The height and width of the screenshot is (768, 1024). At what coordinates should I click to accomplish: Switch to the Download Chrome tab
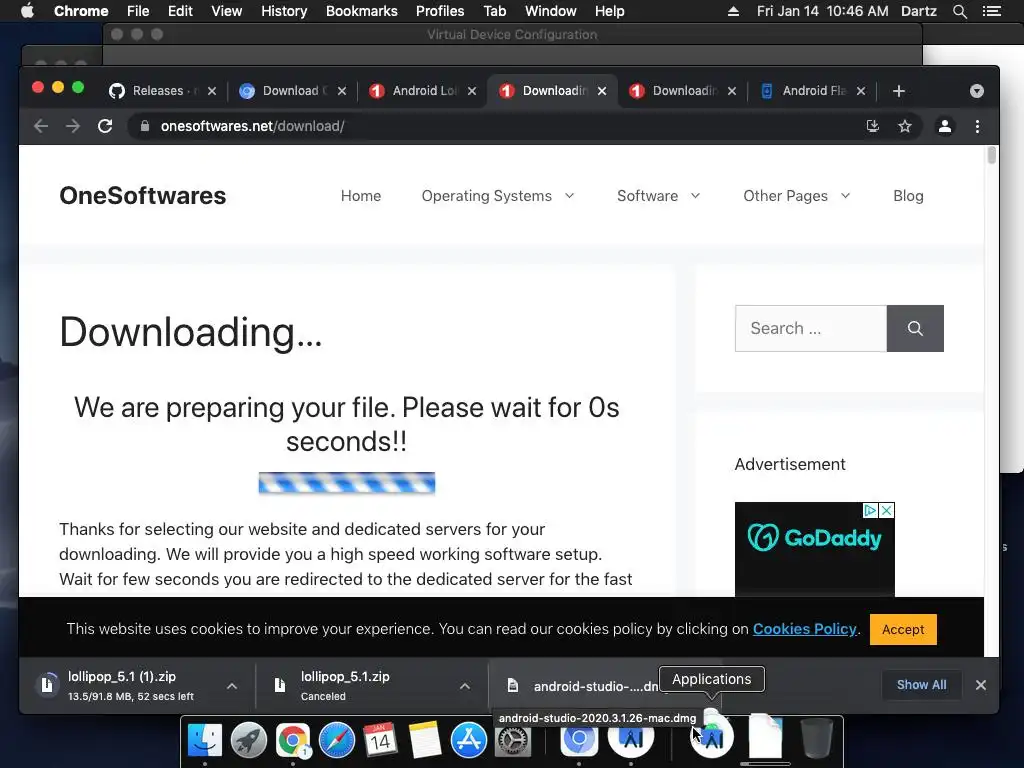pyautogui.click(x=291, y=91)
